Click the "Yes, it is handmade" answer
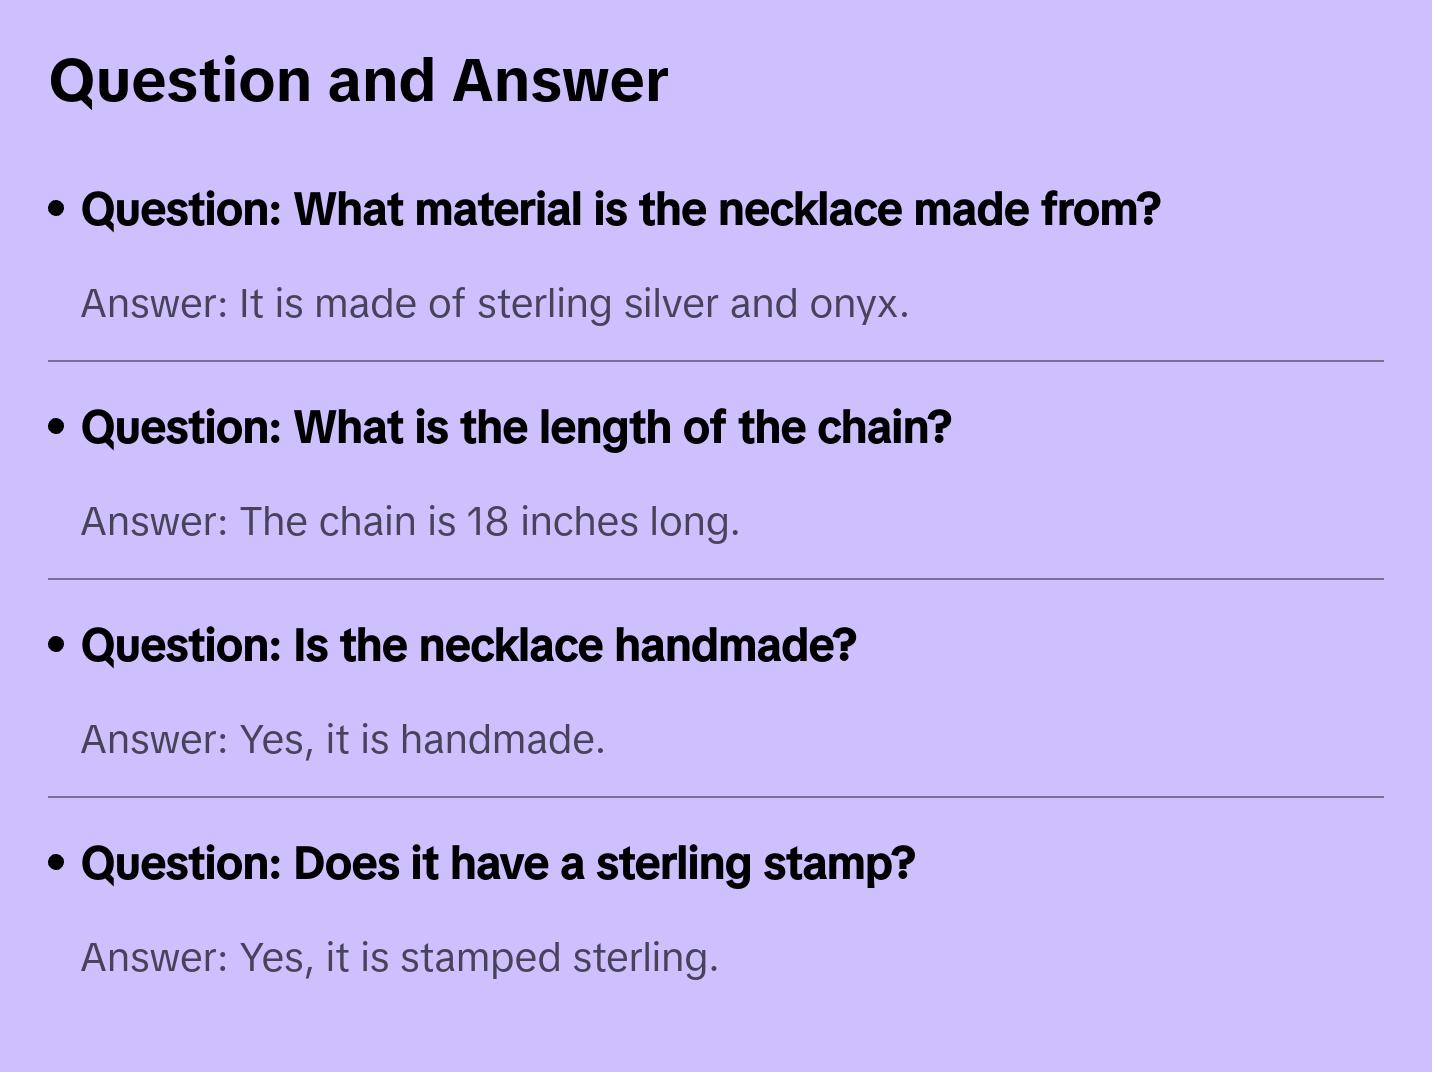Viewport: 1432px width, 1072px height. point(342,740)
